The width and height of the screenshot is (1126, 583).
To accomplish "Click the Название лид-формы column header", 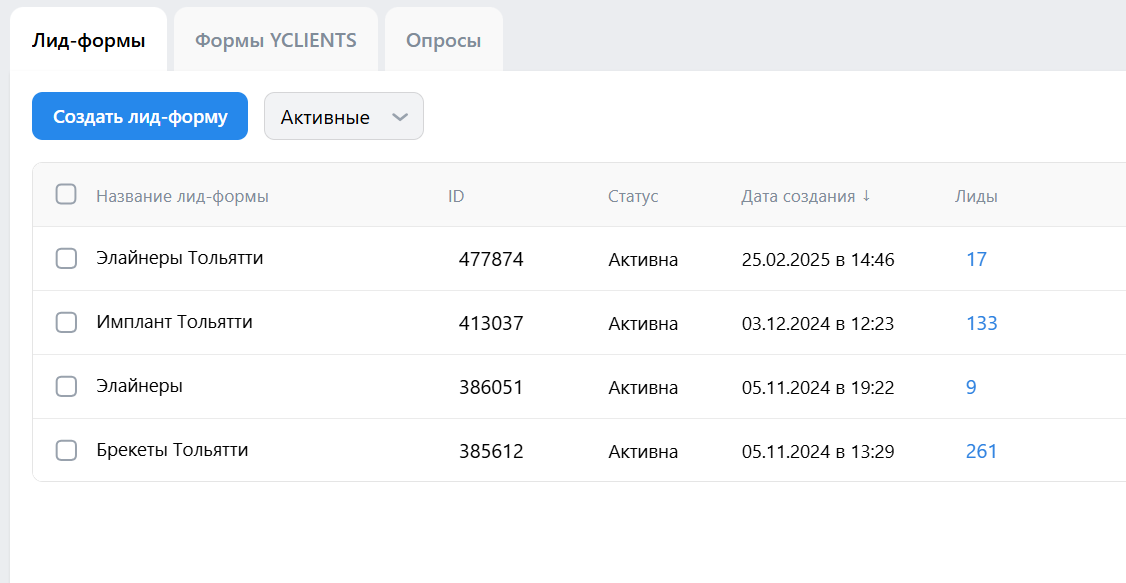I will point(182,197).
